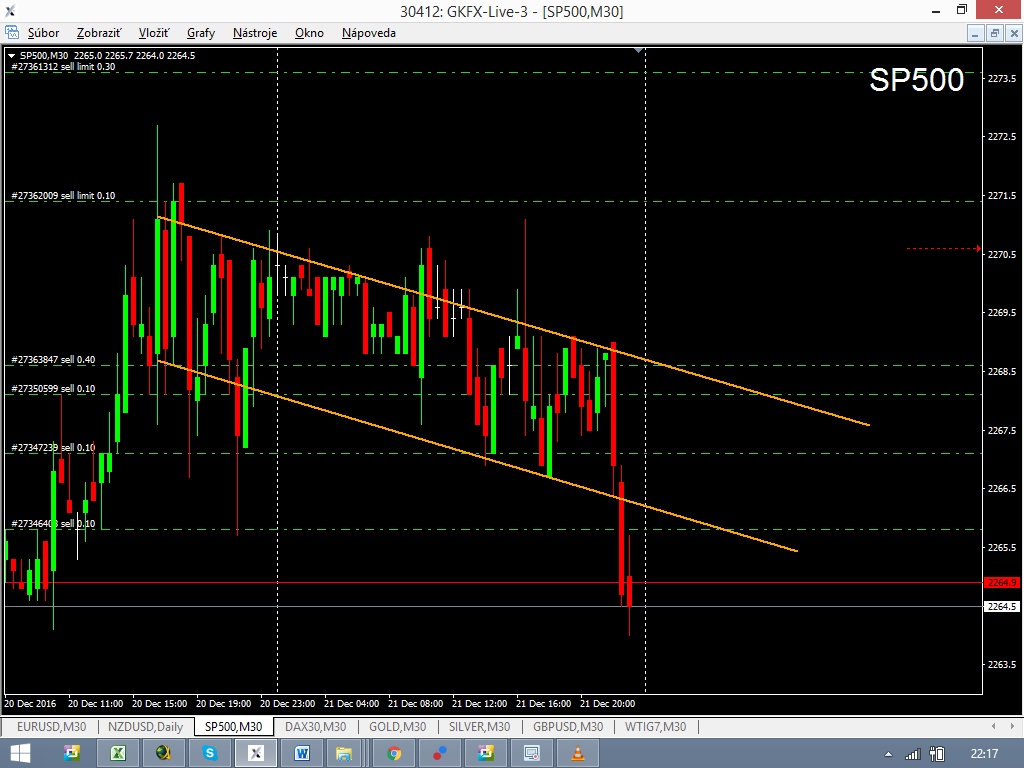The image size is (1024, 768).
Task: Open the WTIG7,M30 chart tab
Action: click(x=655, y=726)
